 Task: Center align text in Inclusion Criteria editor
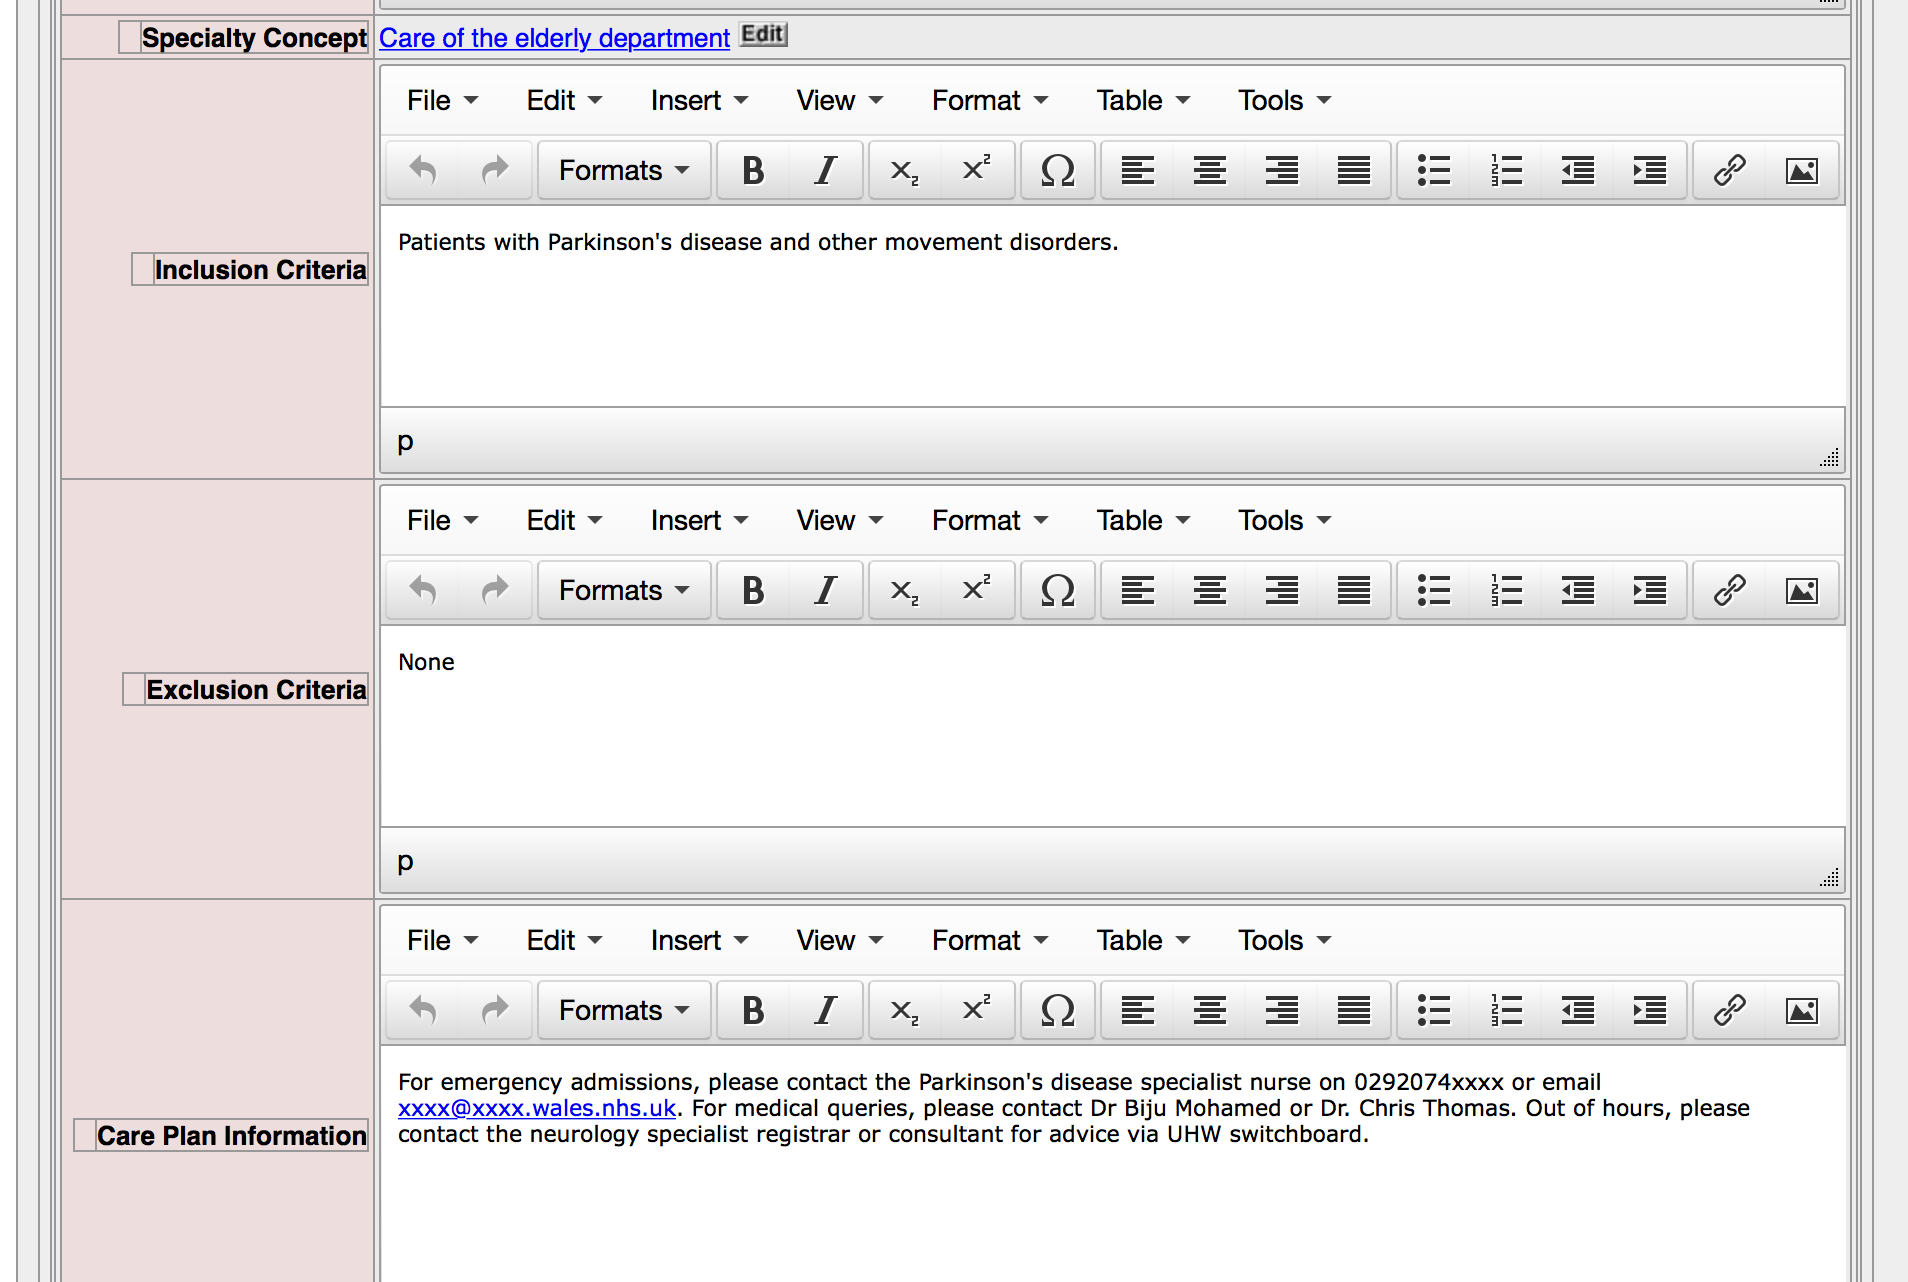pos(1209,170)
